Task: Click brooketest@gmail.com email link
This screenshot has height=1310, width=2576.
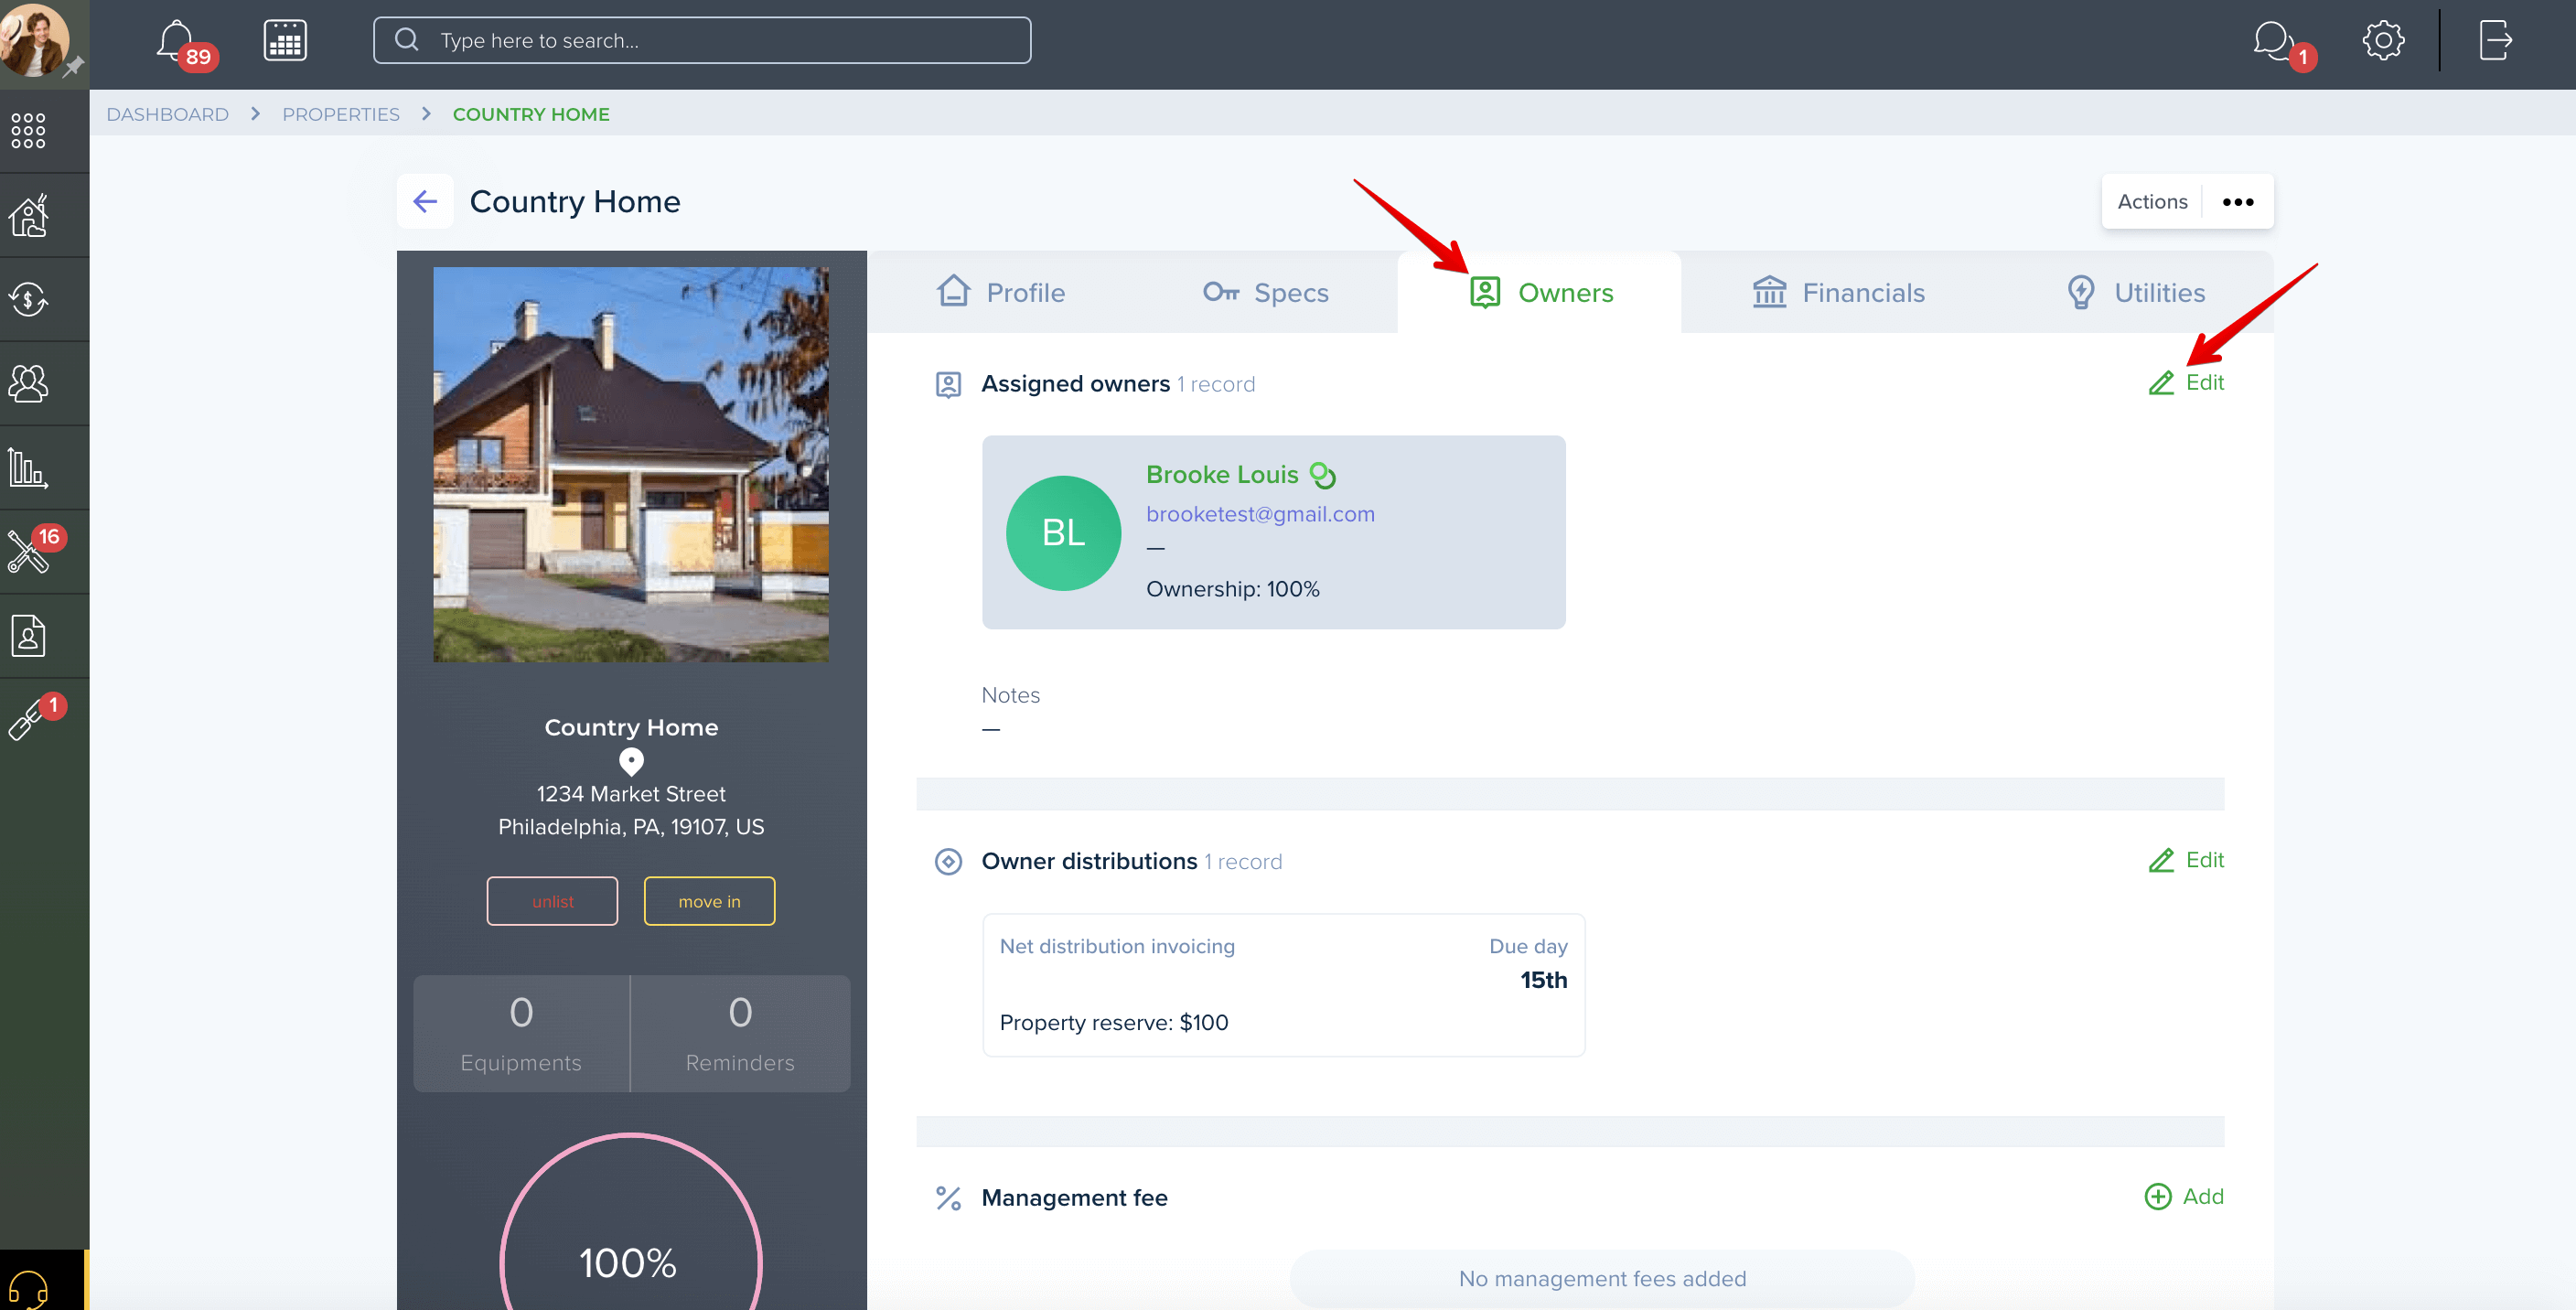Action: (x=1260, y=514)
